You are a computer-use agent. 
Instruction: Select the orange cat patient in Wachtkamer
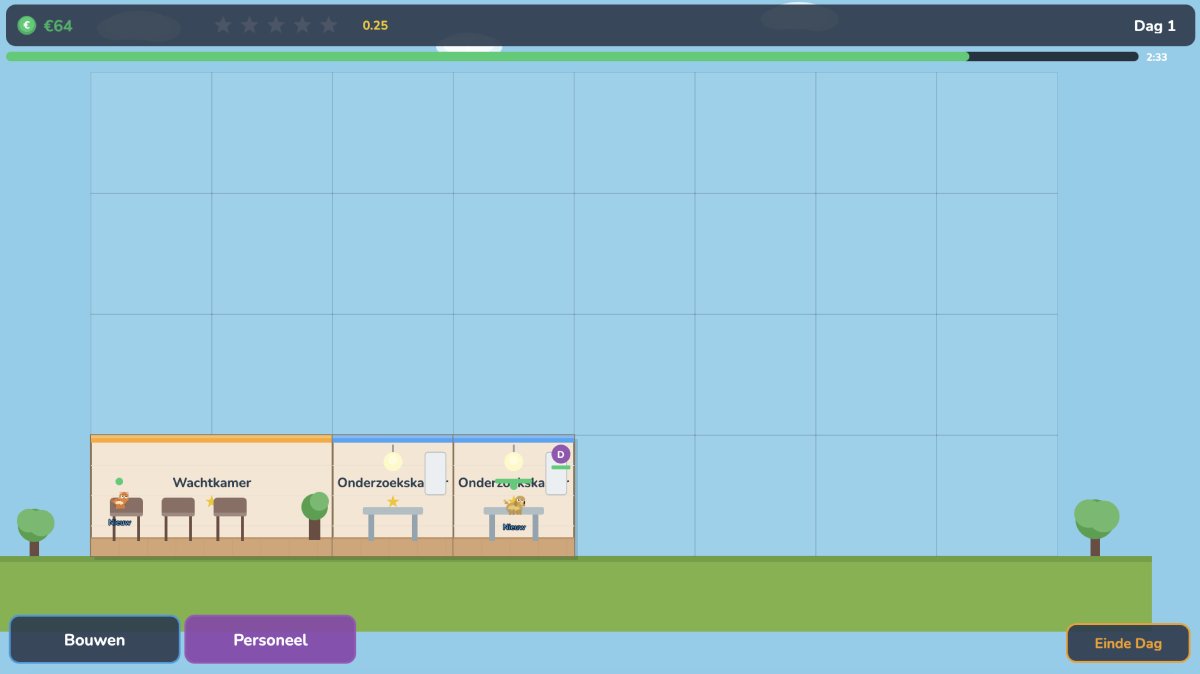click(122, 500)
